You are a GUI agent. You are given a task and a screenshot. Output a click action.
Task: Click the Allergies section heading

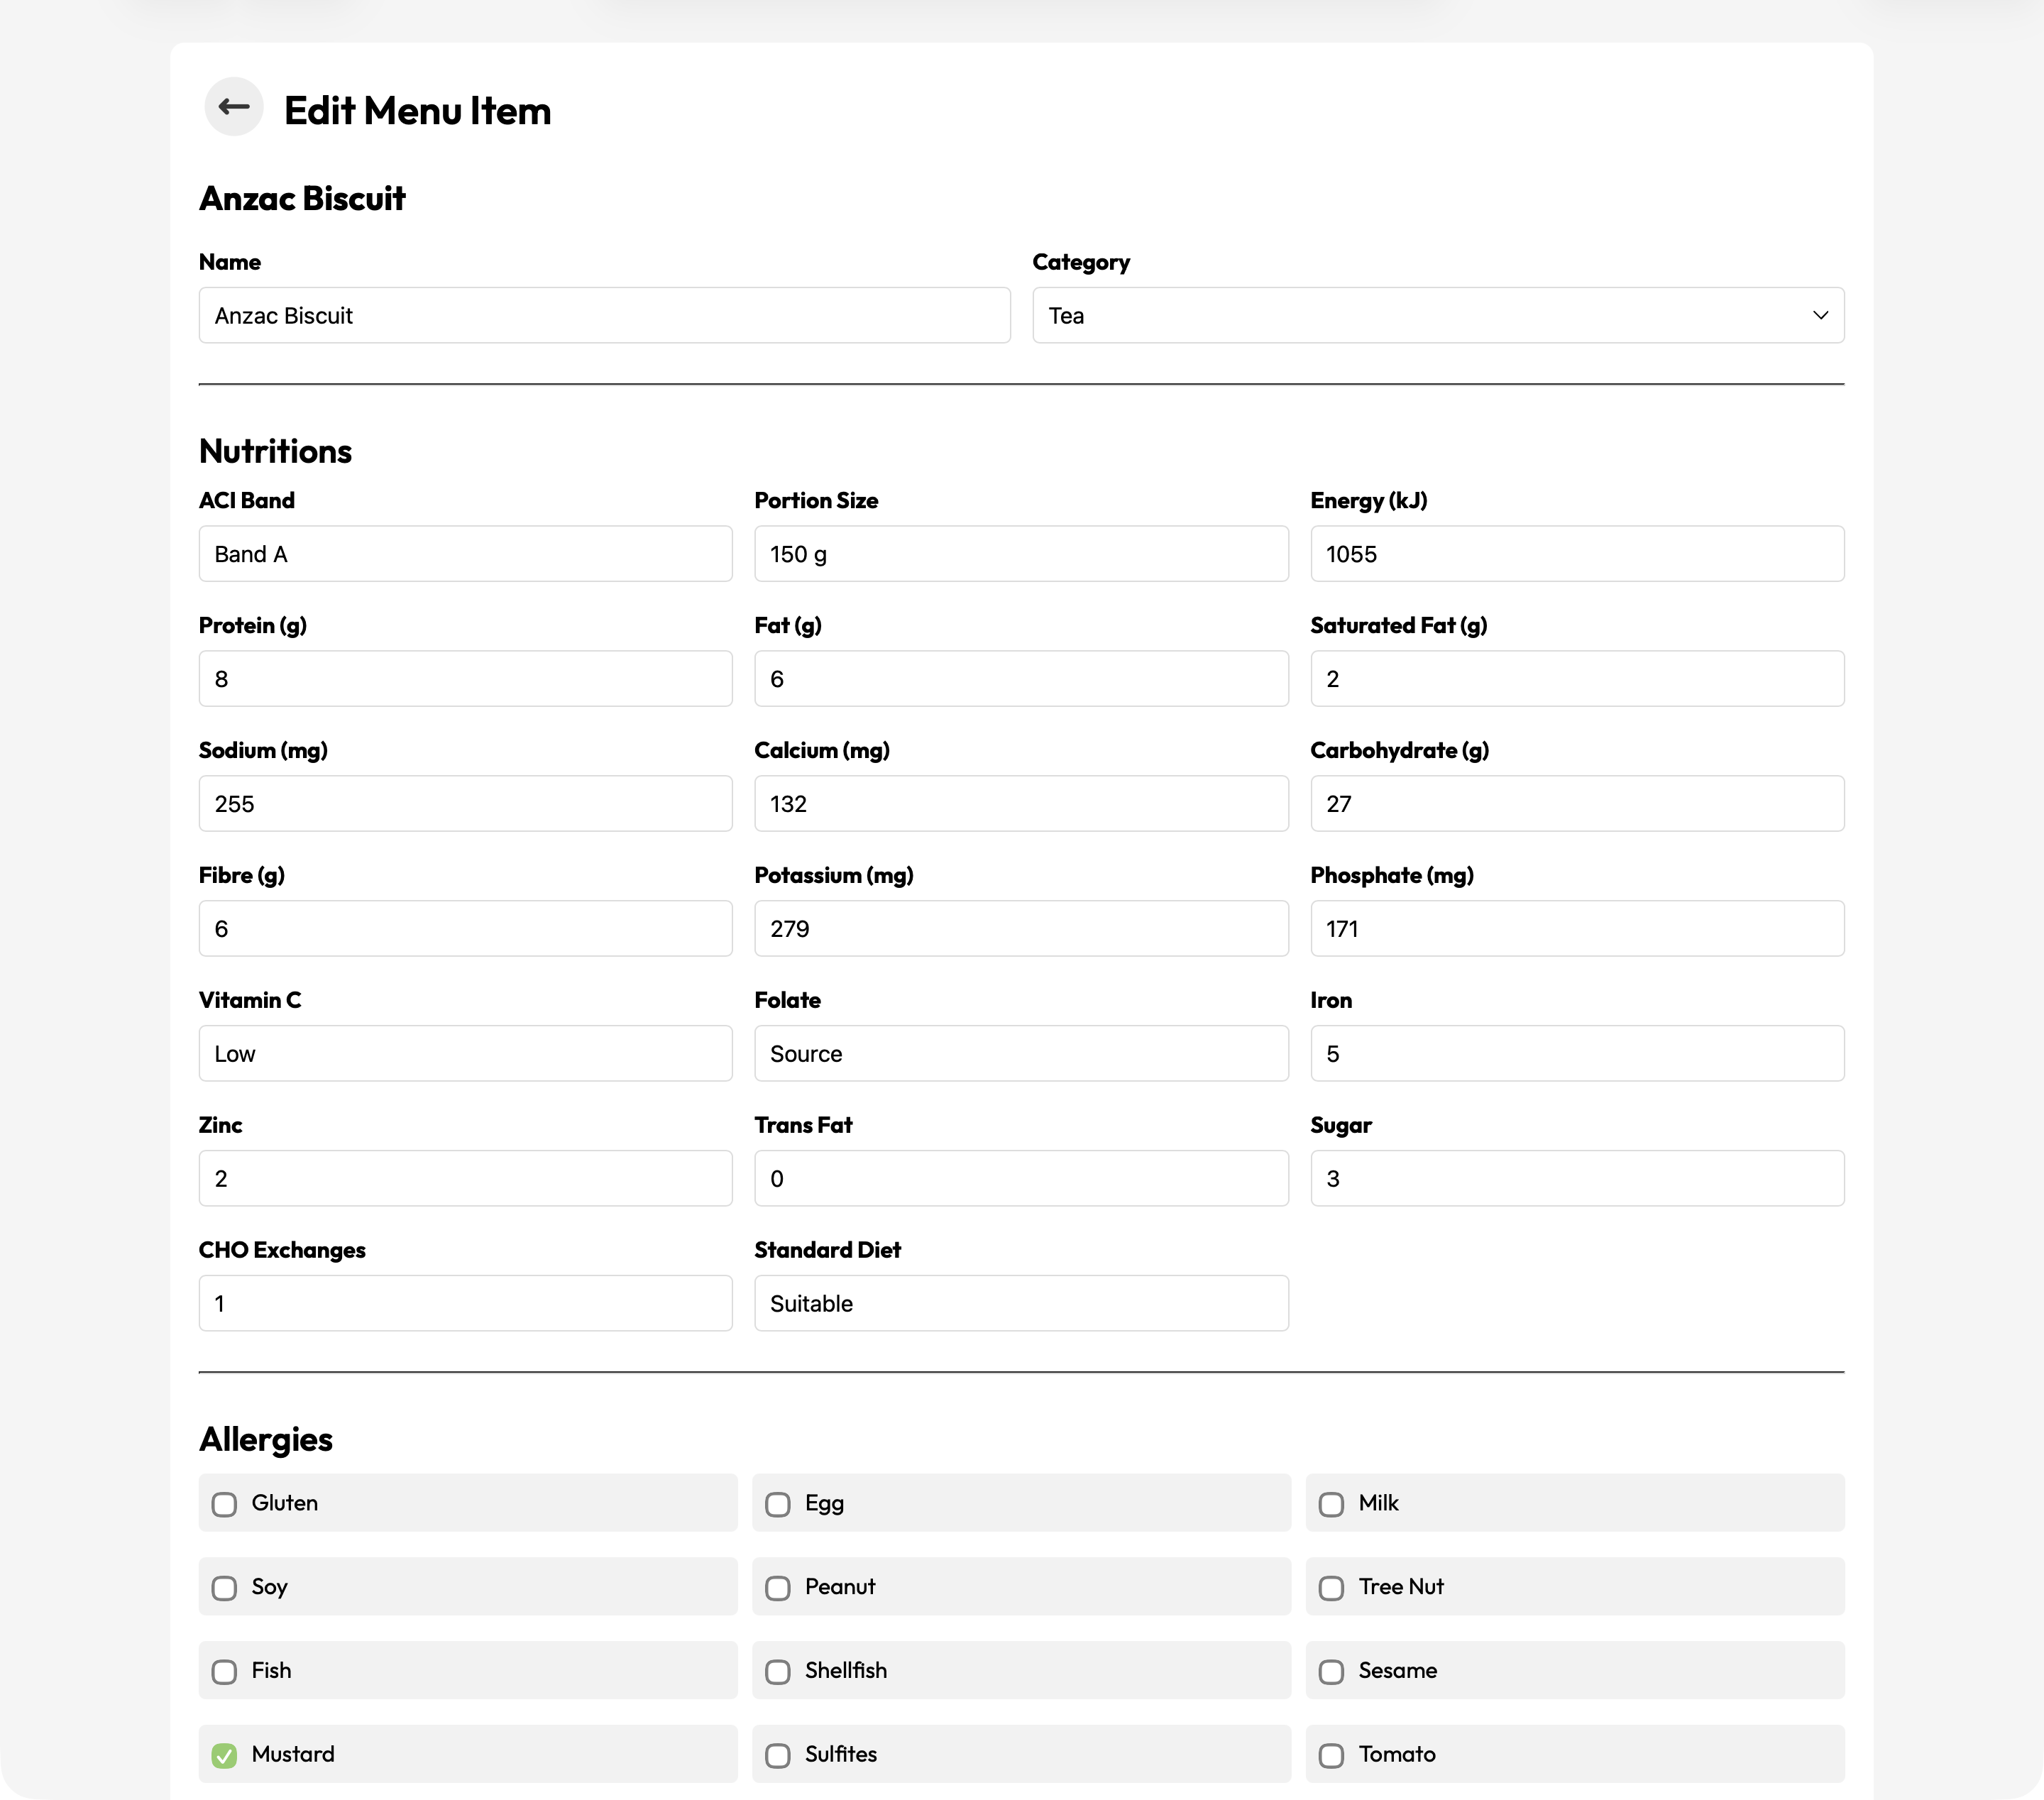click(266, 1441)
